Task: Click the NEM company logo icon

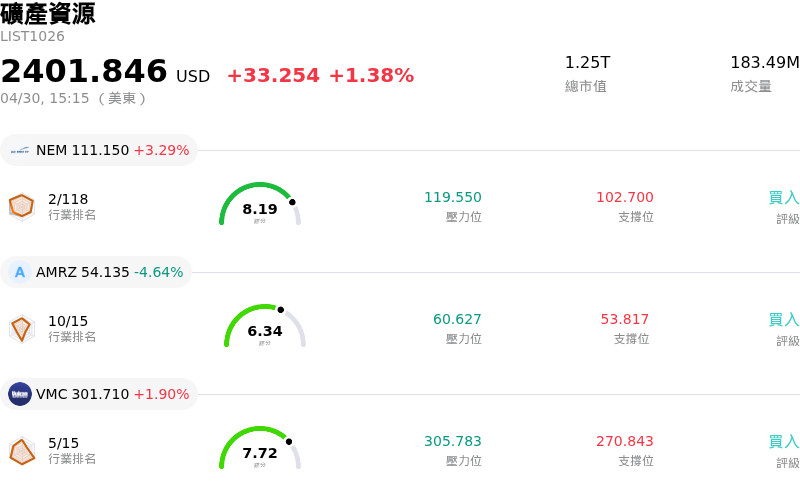Action: click(x=20, y=151)
